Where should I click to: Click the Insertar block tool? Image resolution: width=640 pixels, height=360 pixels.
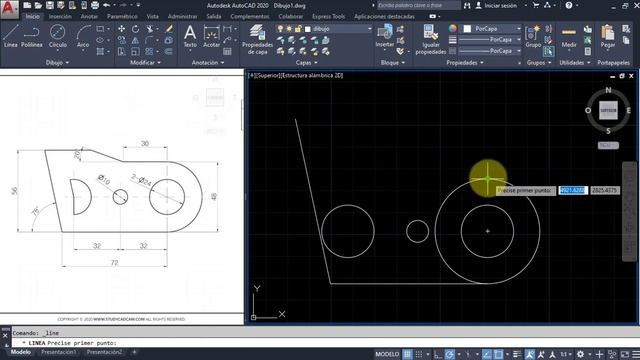pos(384,36)
